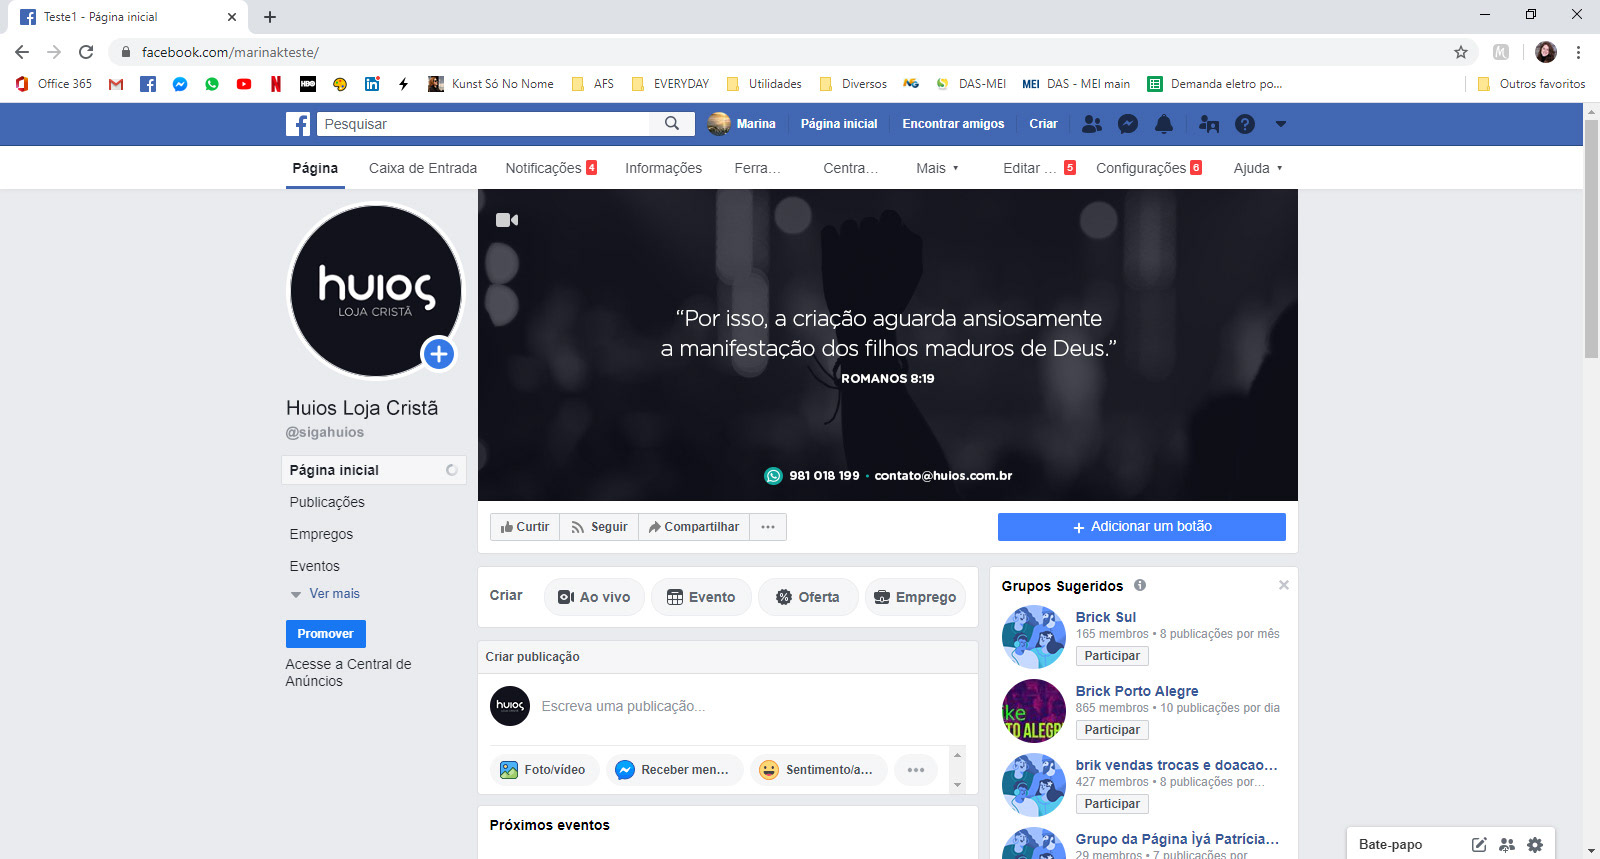Open Empregos in the left sidebar
The width and height of the screenshot is (1600, 859).
pos(321,534)
